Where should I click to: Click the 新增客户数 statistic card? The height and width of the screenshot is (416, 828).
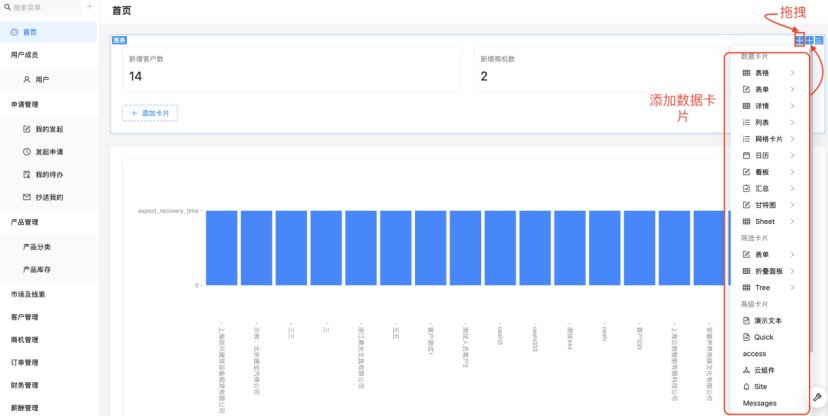[291, 70]
